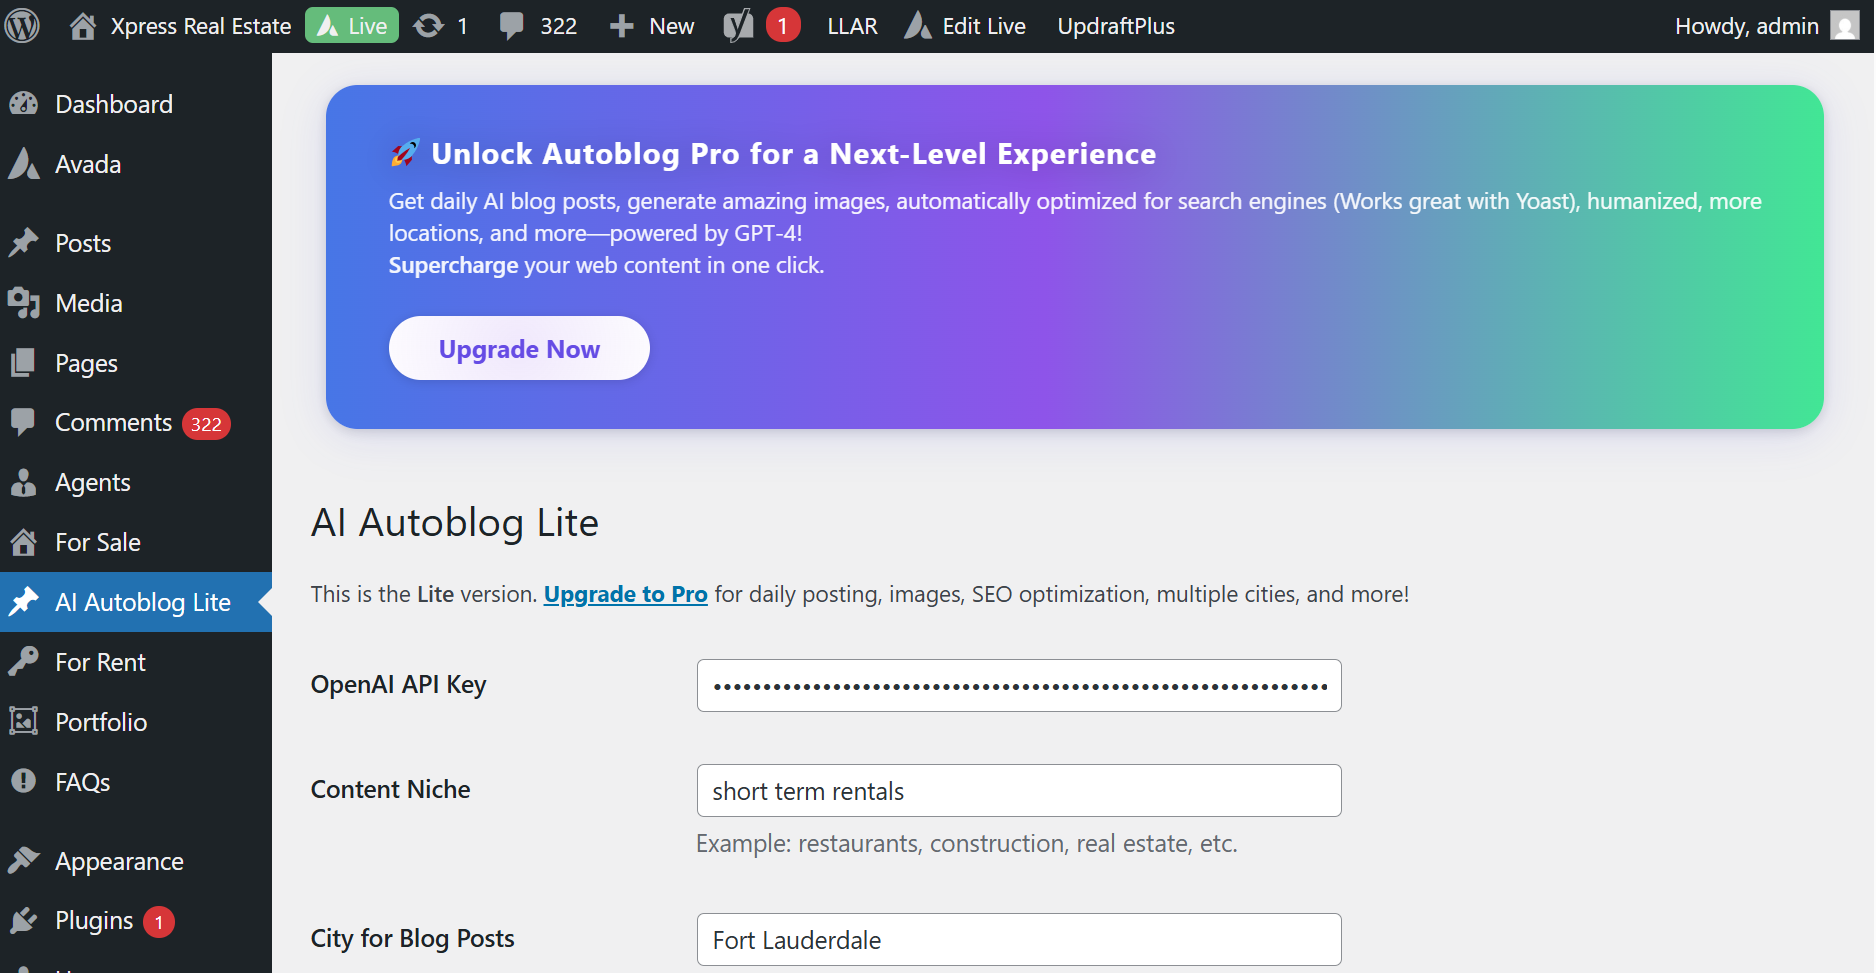
Task: Click the OpenAI API Key label
Action: tap(398, 684)
